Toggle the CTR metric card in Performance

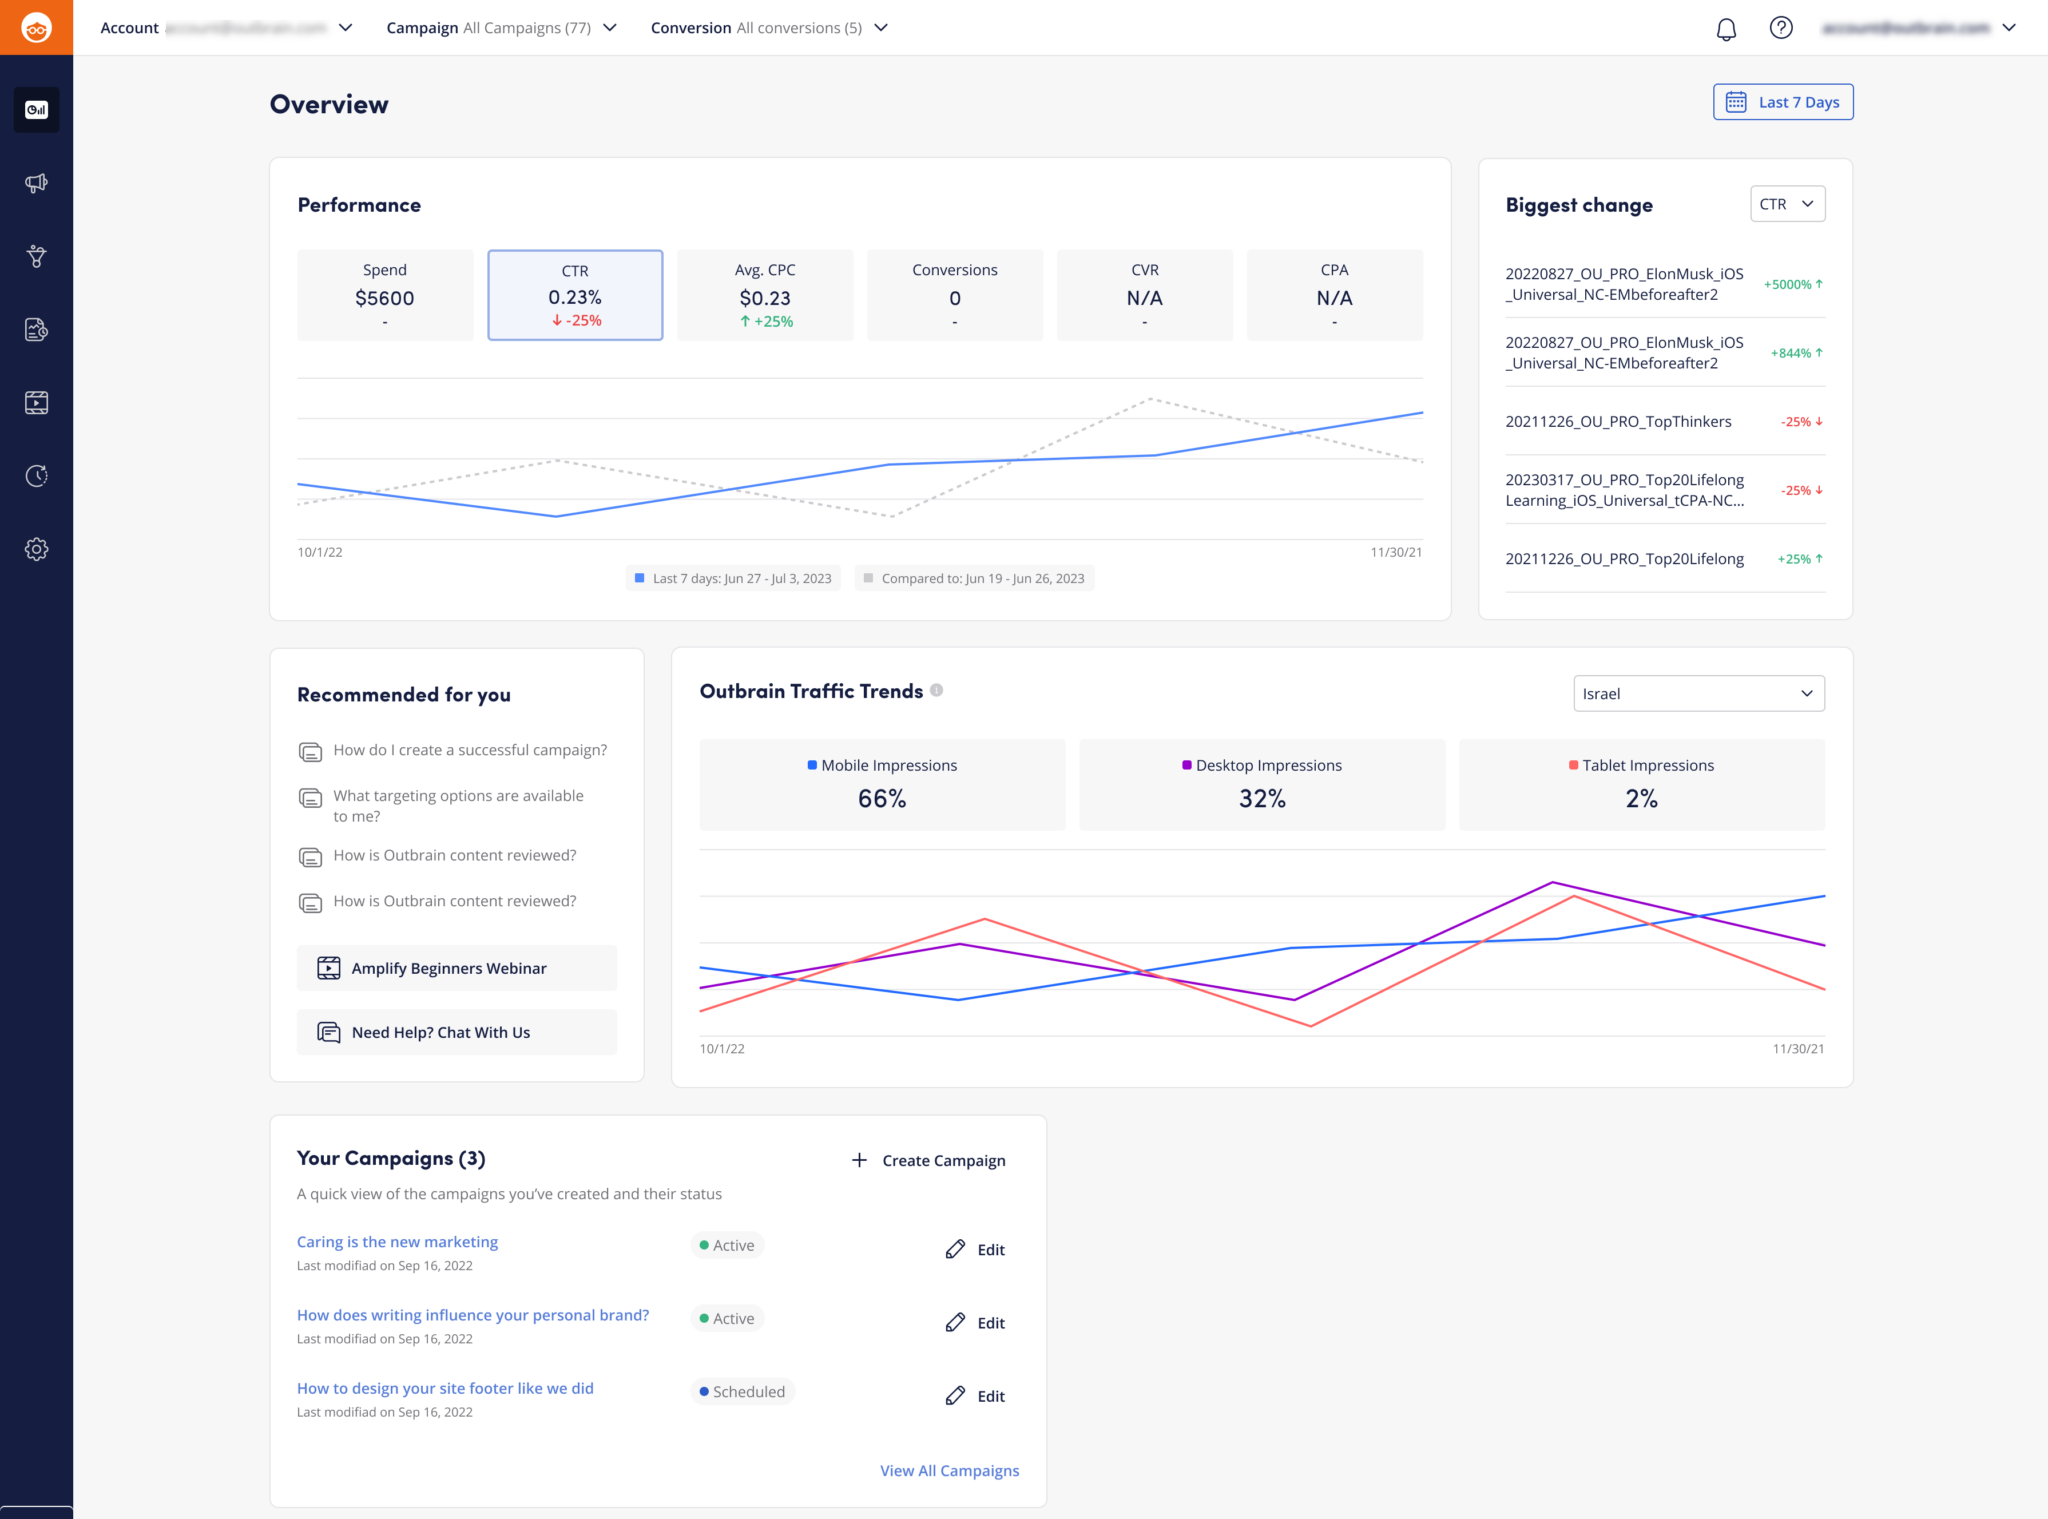tap(574, 295)
